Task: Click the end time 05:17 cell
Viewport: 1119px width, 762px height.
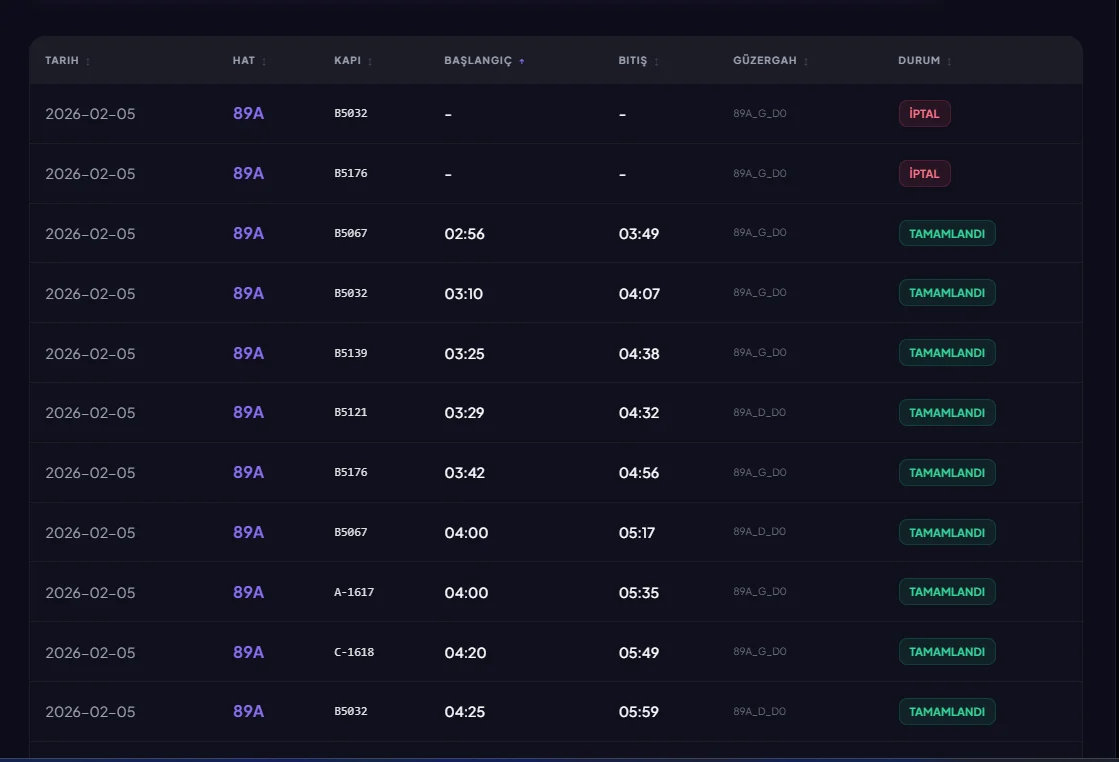Action: pyautogui.click(x=637, y=533)
